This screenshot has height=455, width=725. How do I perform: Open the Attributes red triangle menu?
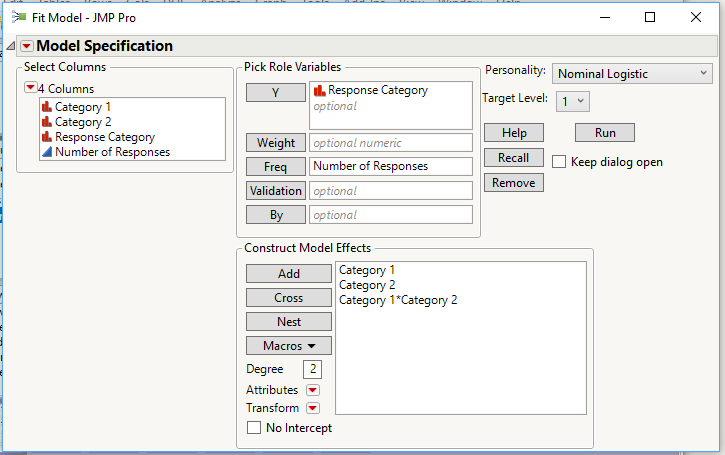(x=313, y=390)
